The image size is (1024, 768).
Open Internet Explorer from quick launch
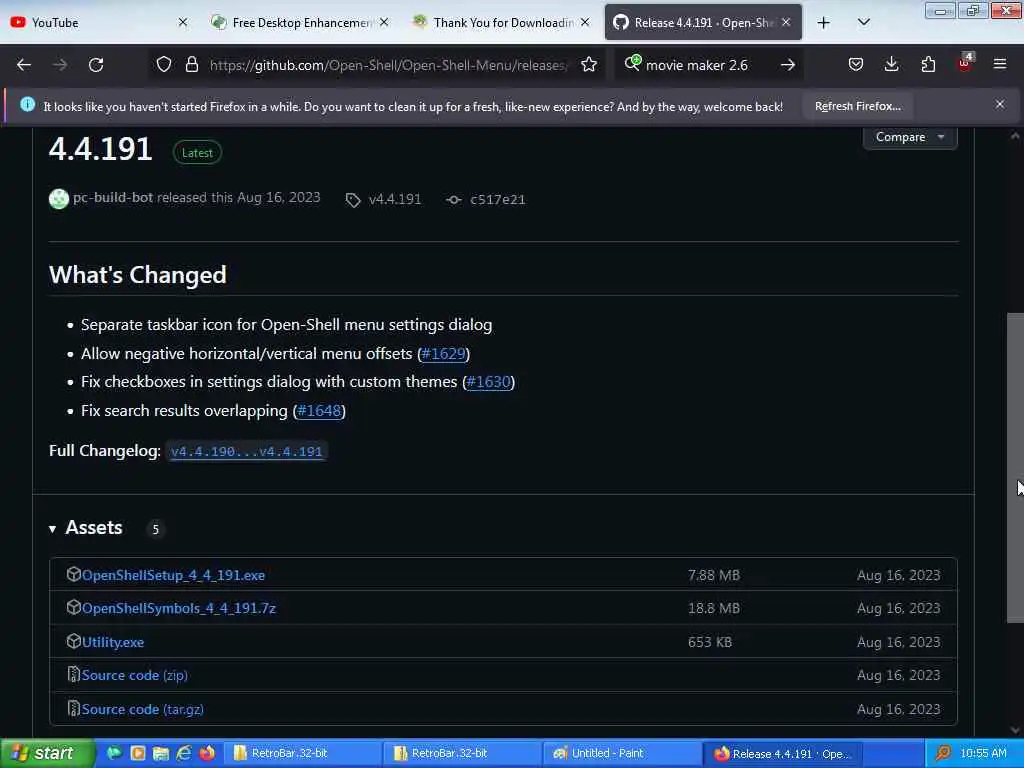184,753
